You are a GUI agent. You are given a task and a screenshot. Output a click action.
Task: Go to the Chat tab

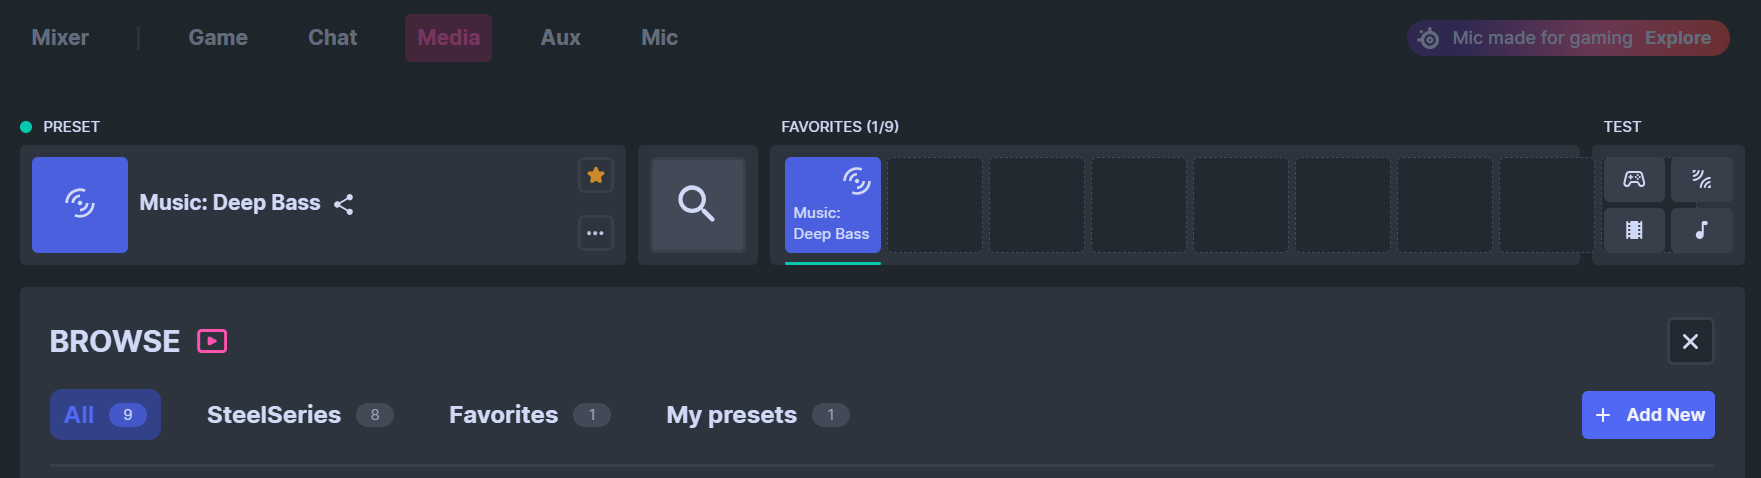pos(332,38)
